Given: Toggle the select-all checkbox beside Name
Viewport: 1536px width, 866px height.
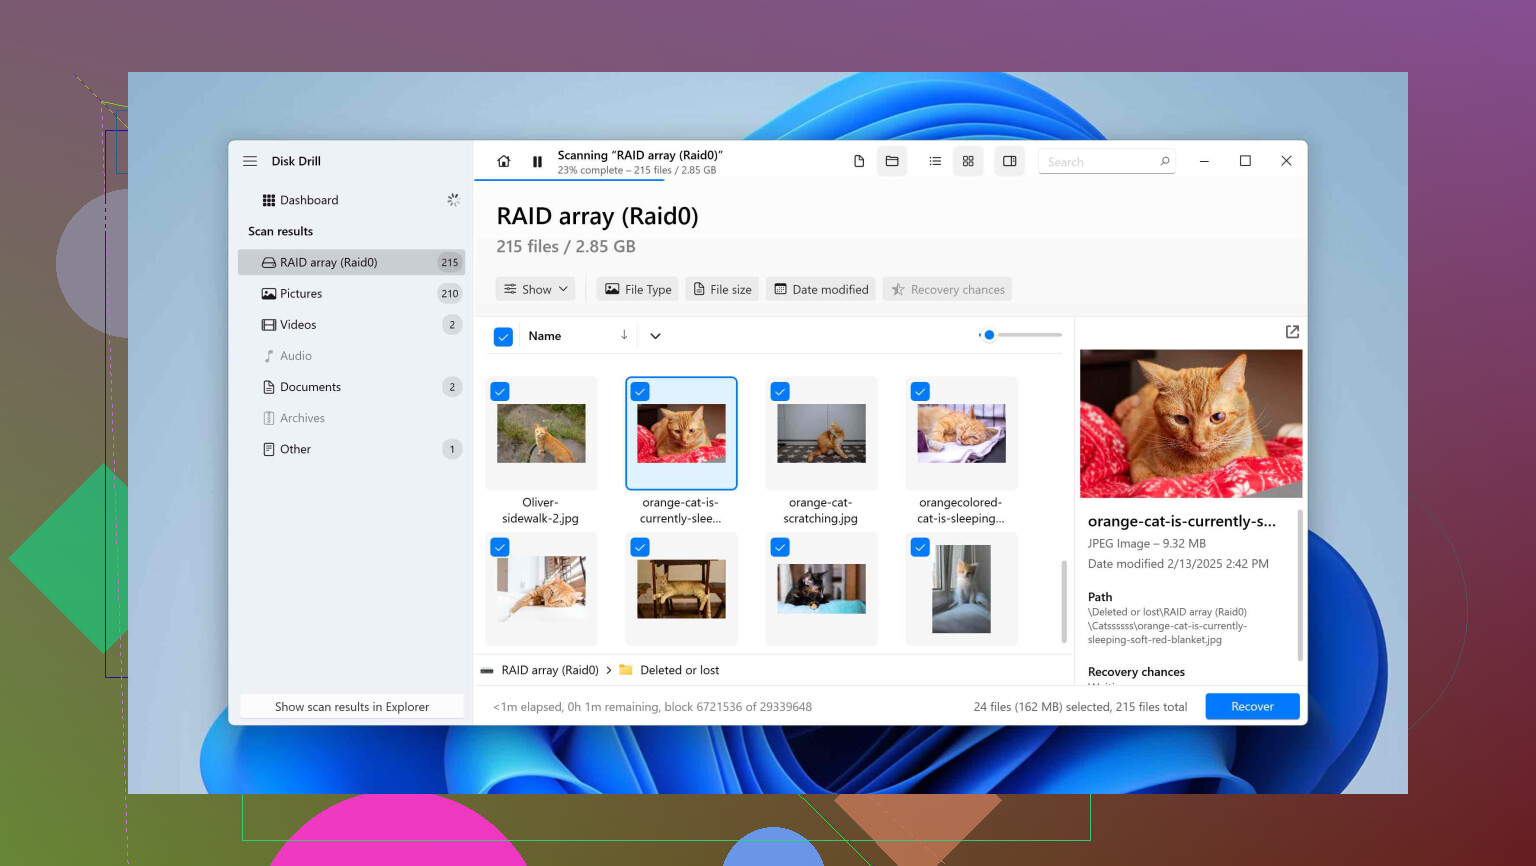Looking at the screenshot, I should [x=504, y=337].
